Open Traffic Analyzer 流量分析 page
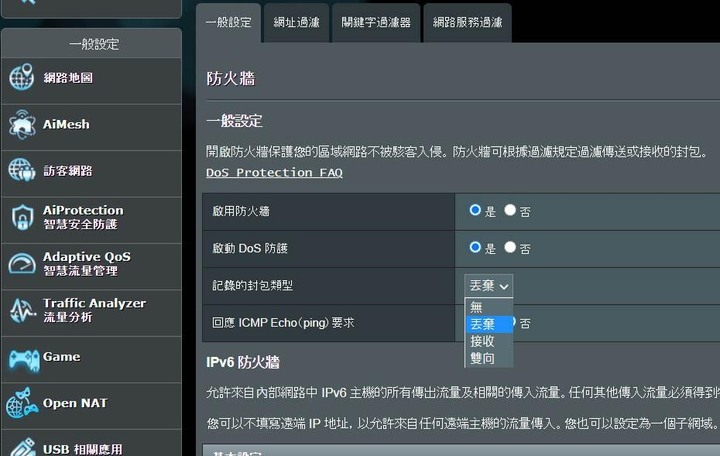 coord(91,312)
